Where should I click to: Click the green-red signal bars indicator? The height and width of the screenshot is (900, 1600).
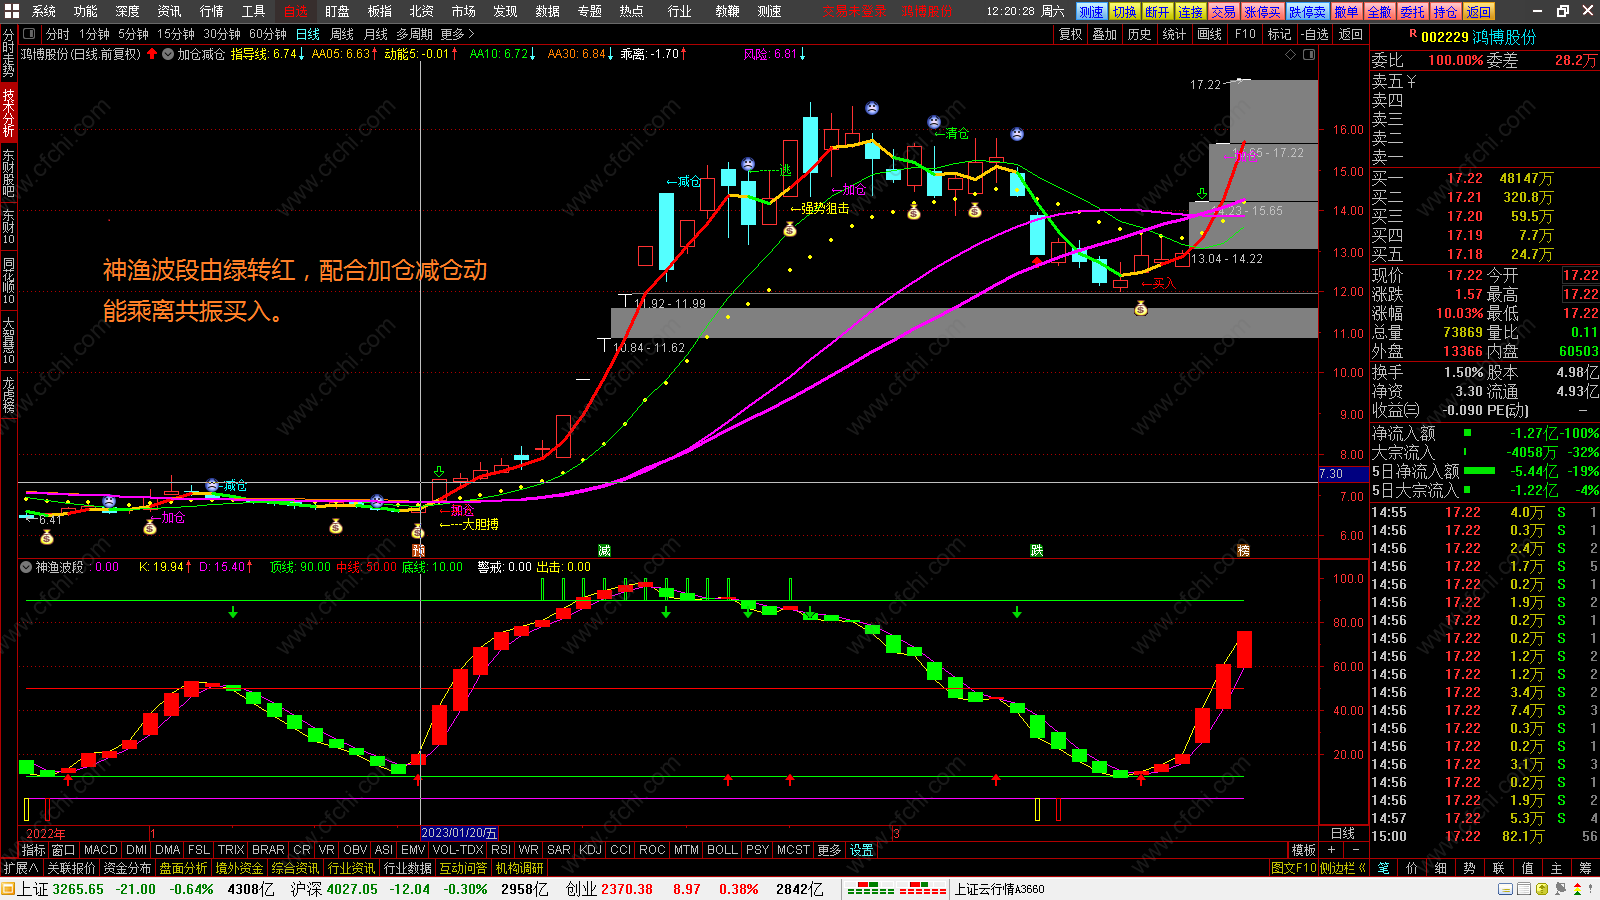(x=896, y=889)
